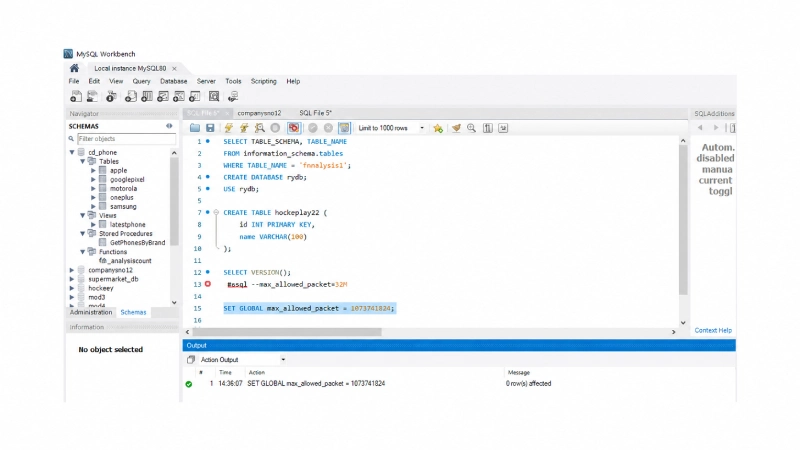Collapse the Views folder
This screenshot has width=800, height=450.
pyautogui.click(x=83, y=215)
